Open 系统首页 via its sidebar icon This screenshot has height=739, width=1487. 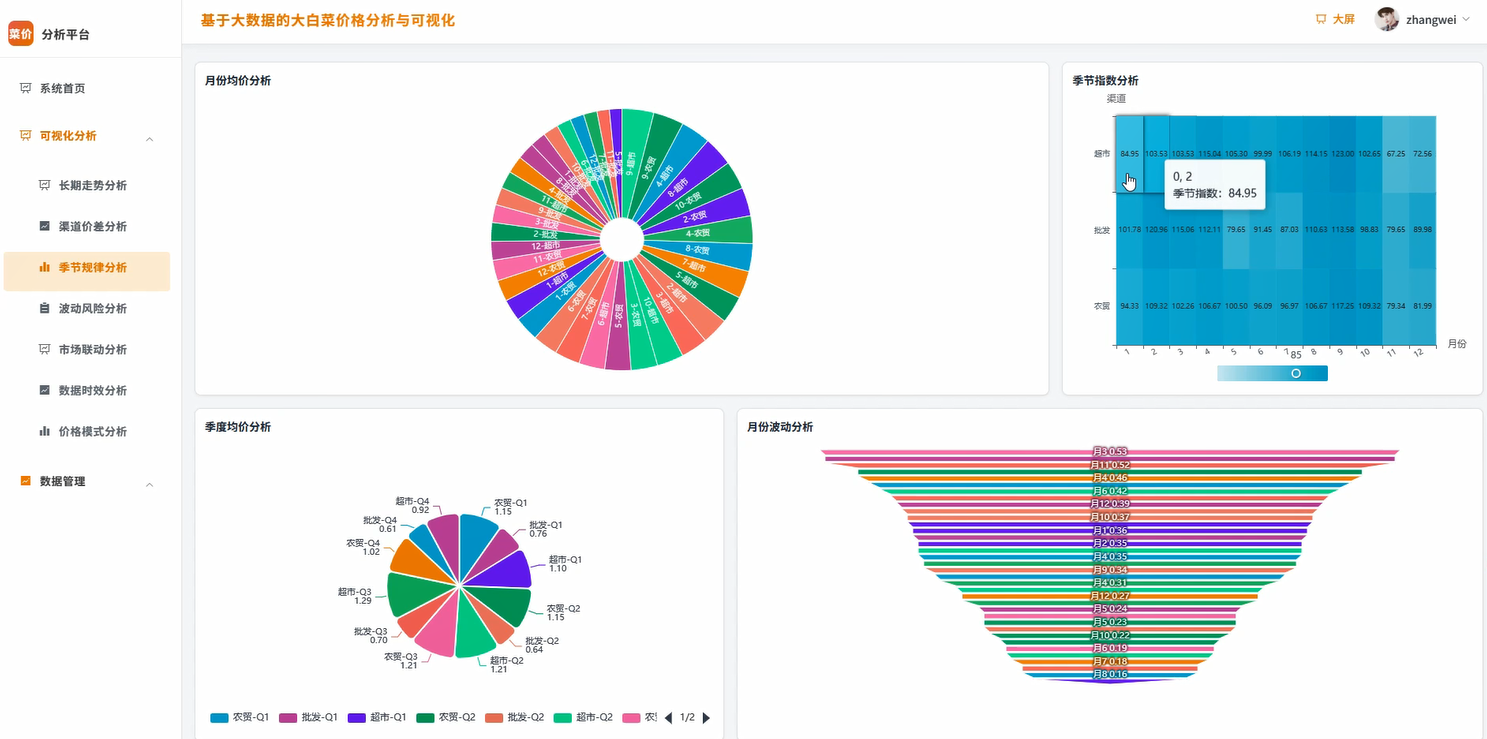tap(26, 88)
